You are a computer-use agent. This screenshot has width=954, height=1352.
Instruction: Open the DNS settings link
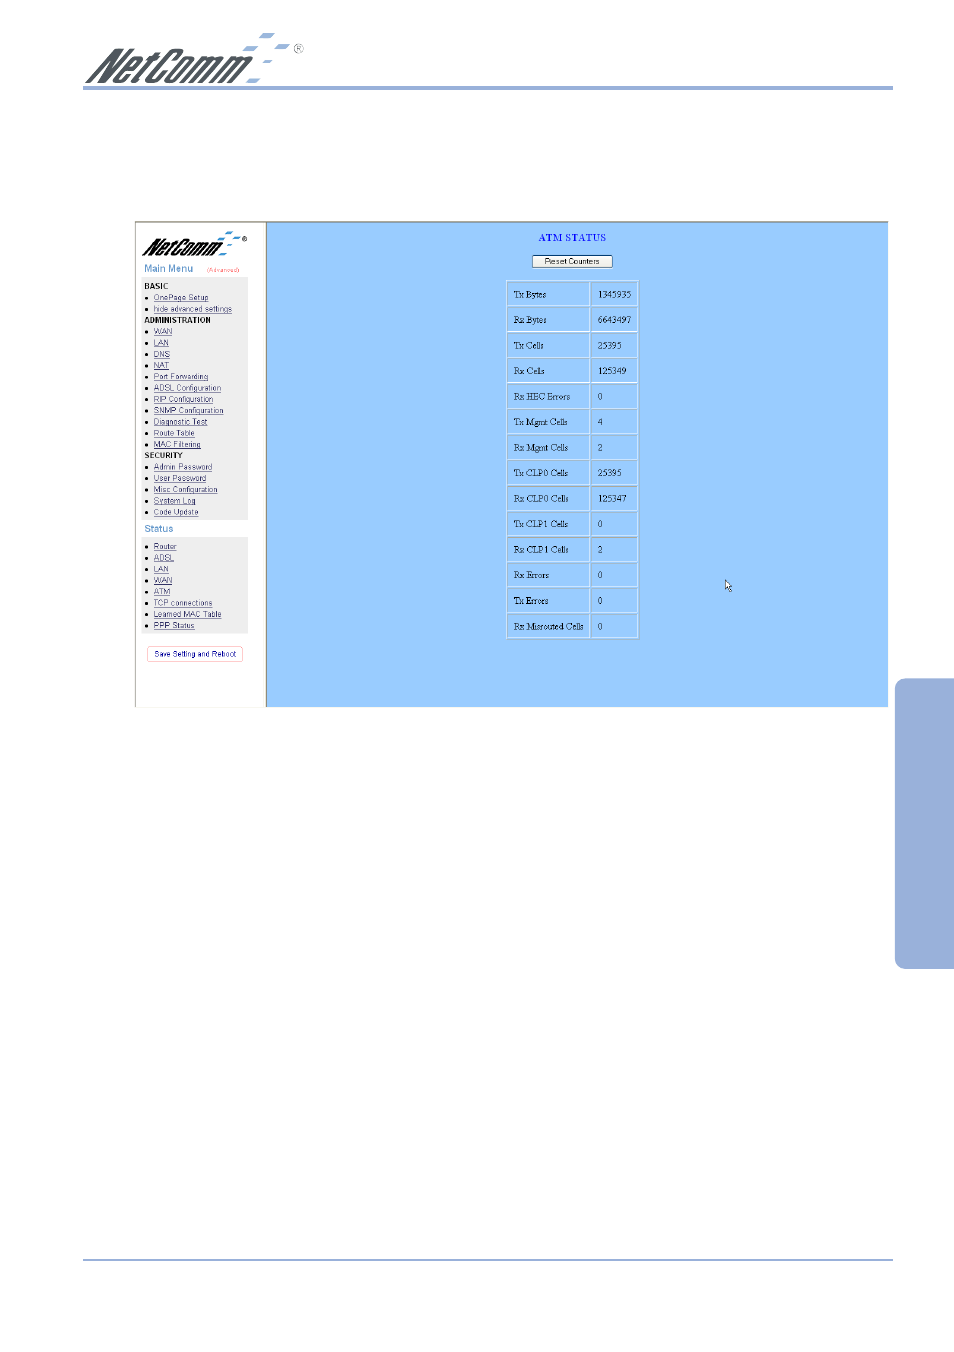click(x=162, y=354)
